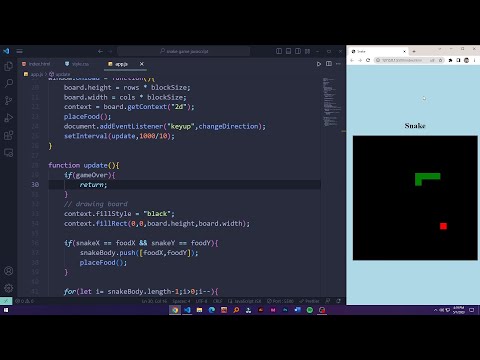The height and width of the screenshot is (360, 480).
Task: Open the VS Code hamburger menu
Action: coord(19,51)
